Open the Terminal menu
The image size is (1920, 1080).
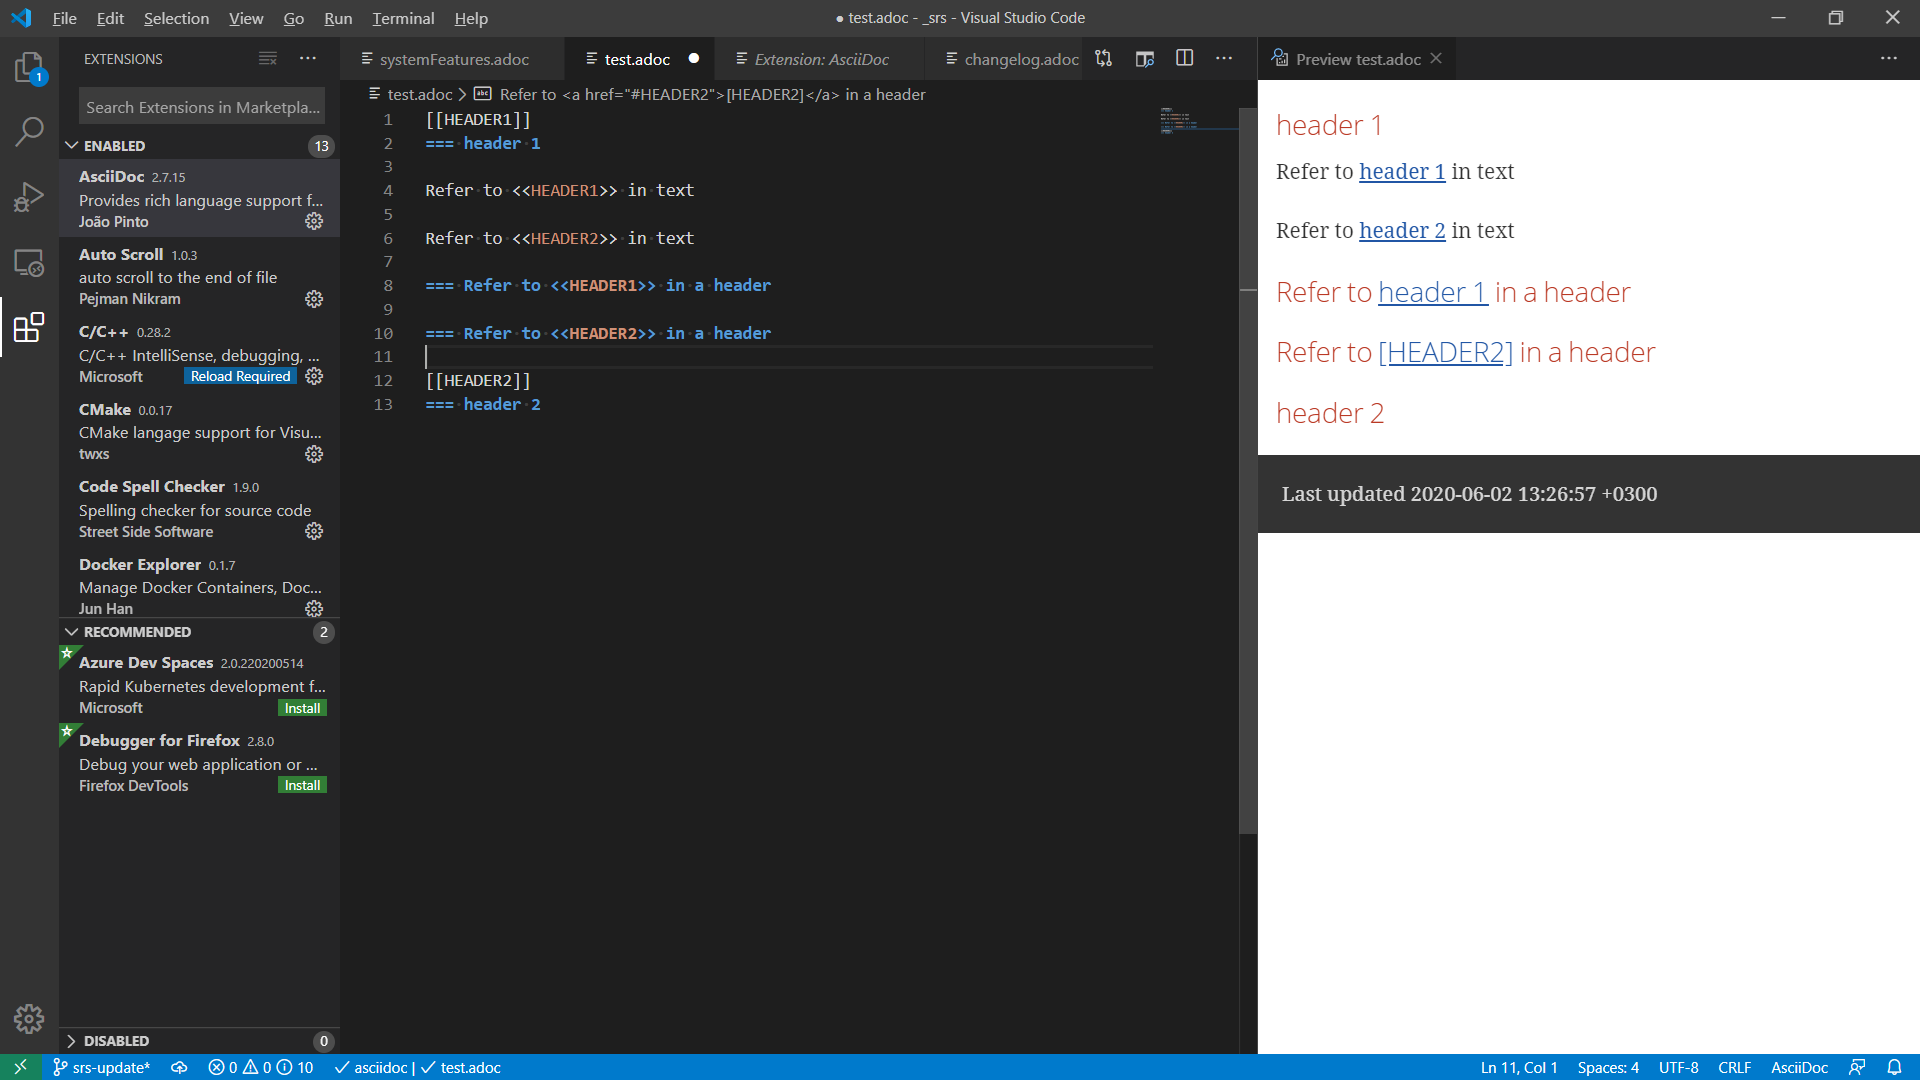tap(403, 18)
